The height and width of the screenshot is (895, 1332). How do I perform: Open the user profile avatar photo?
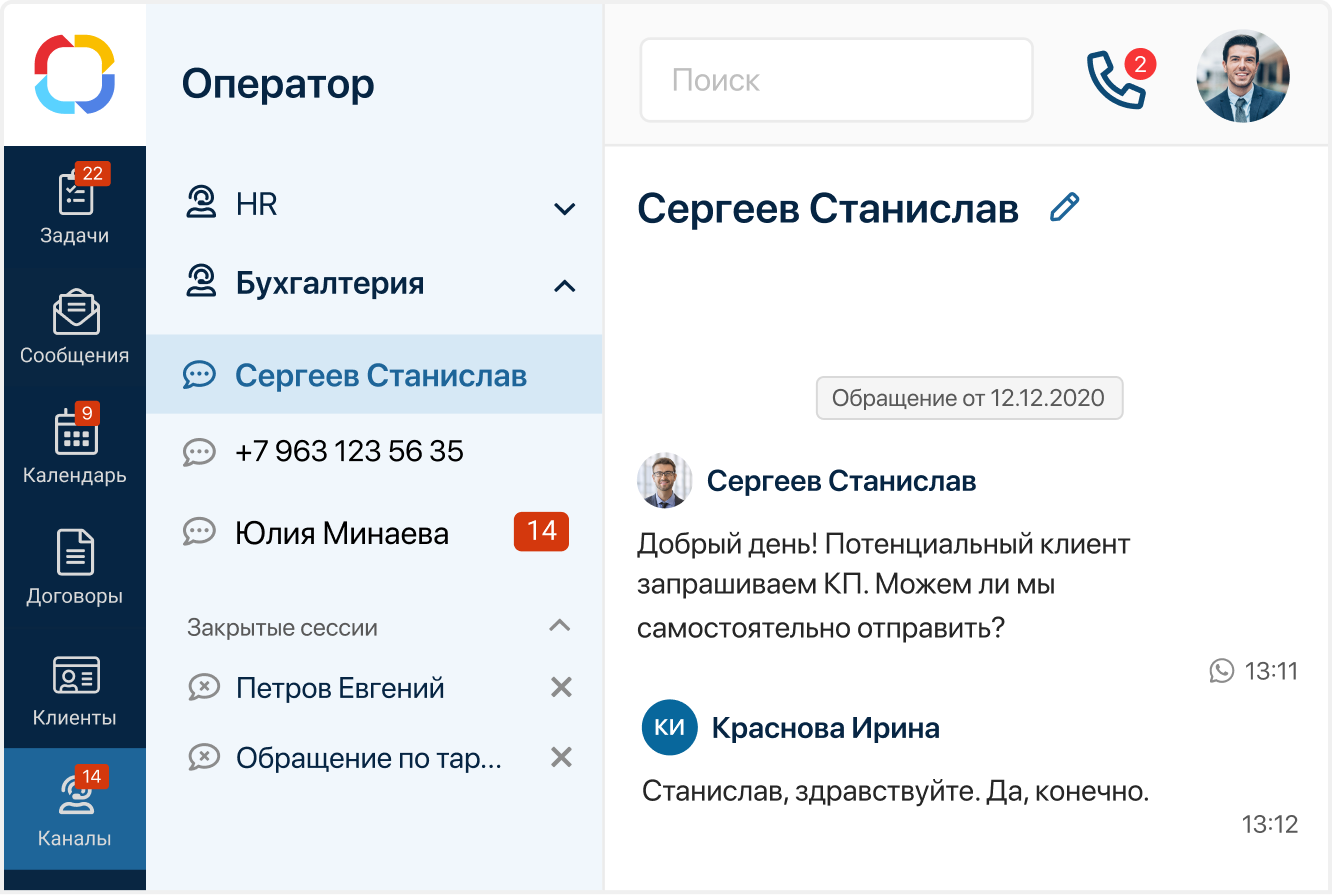(1243, 77)
